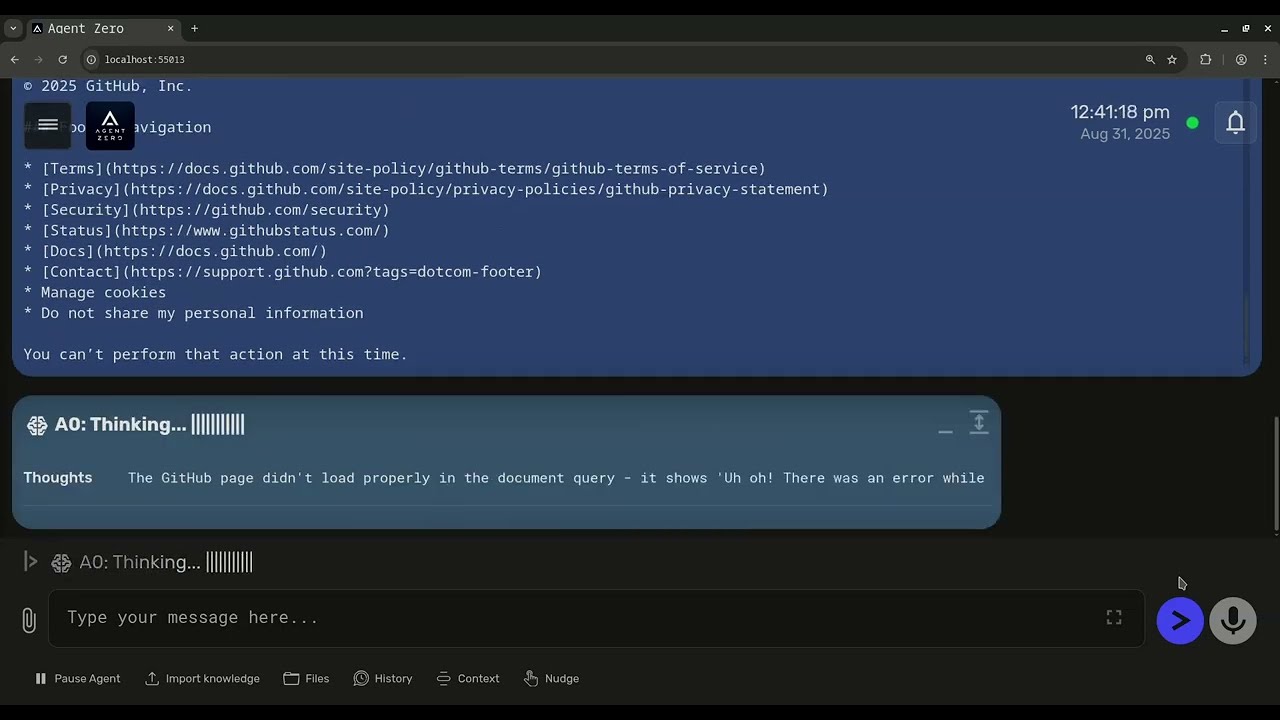Open the Chrome tab search dropdown
The image size is (1280, 720).
pyautogui.click(x=13, y=28)
